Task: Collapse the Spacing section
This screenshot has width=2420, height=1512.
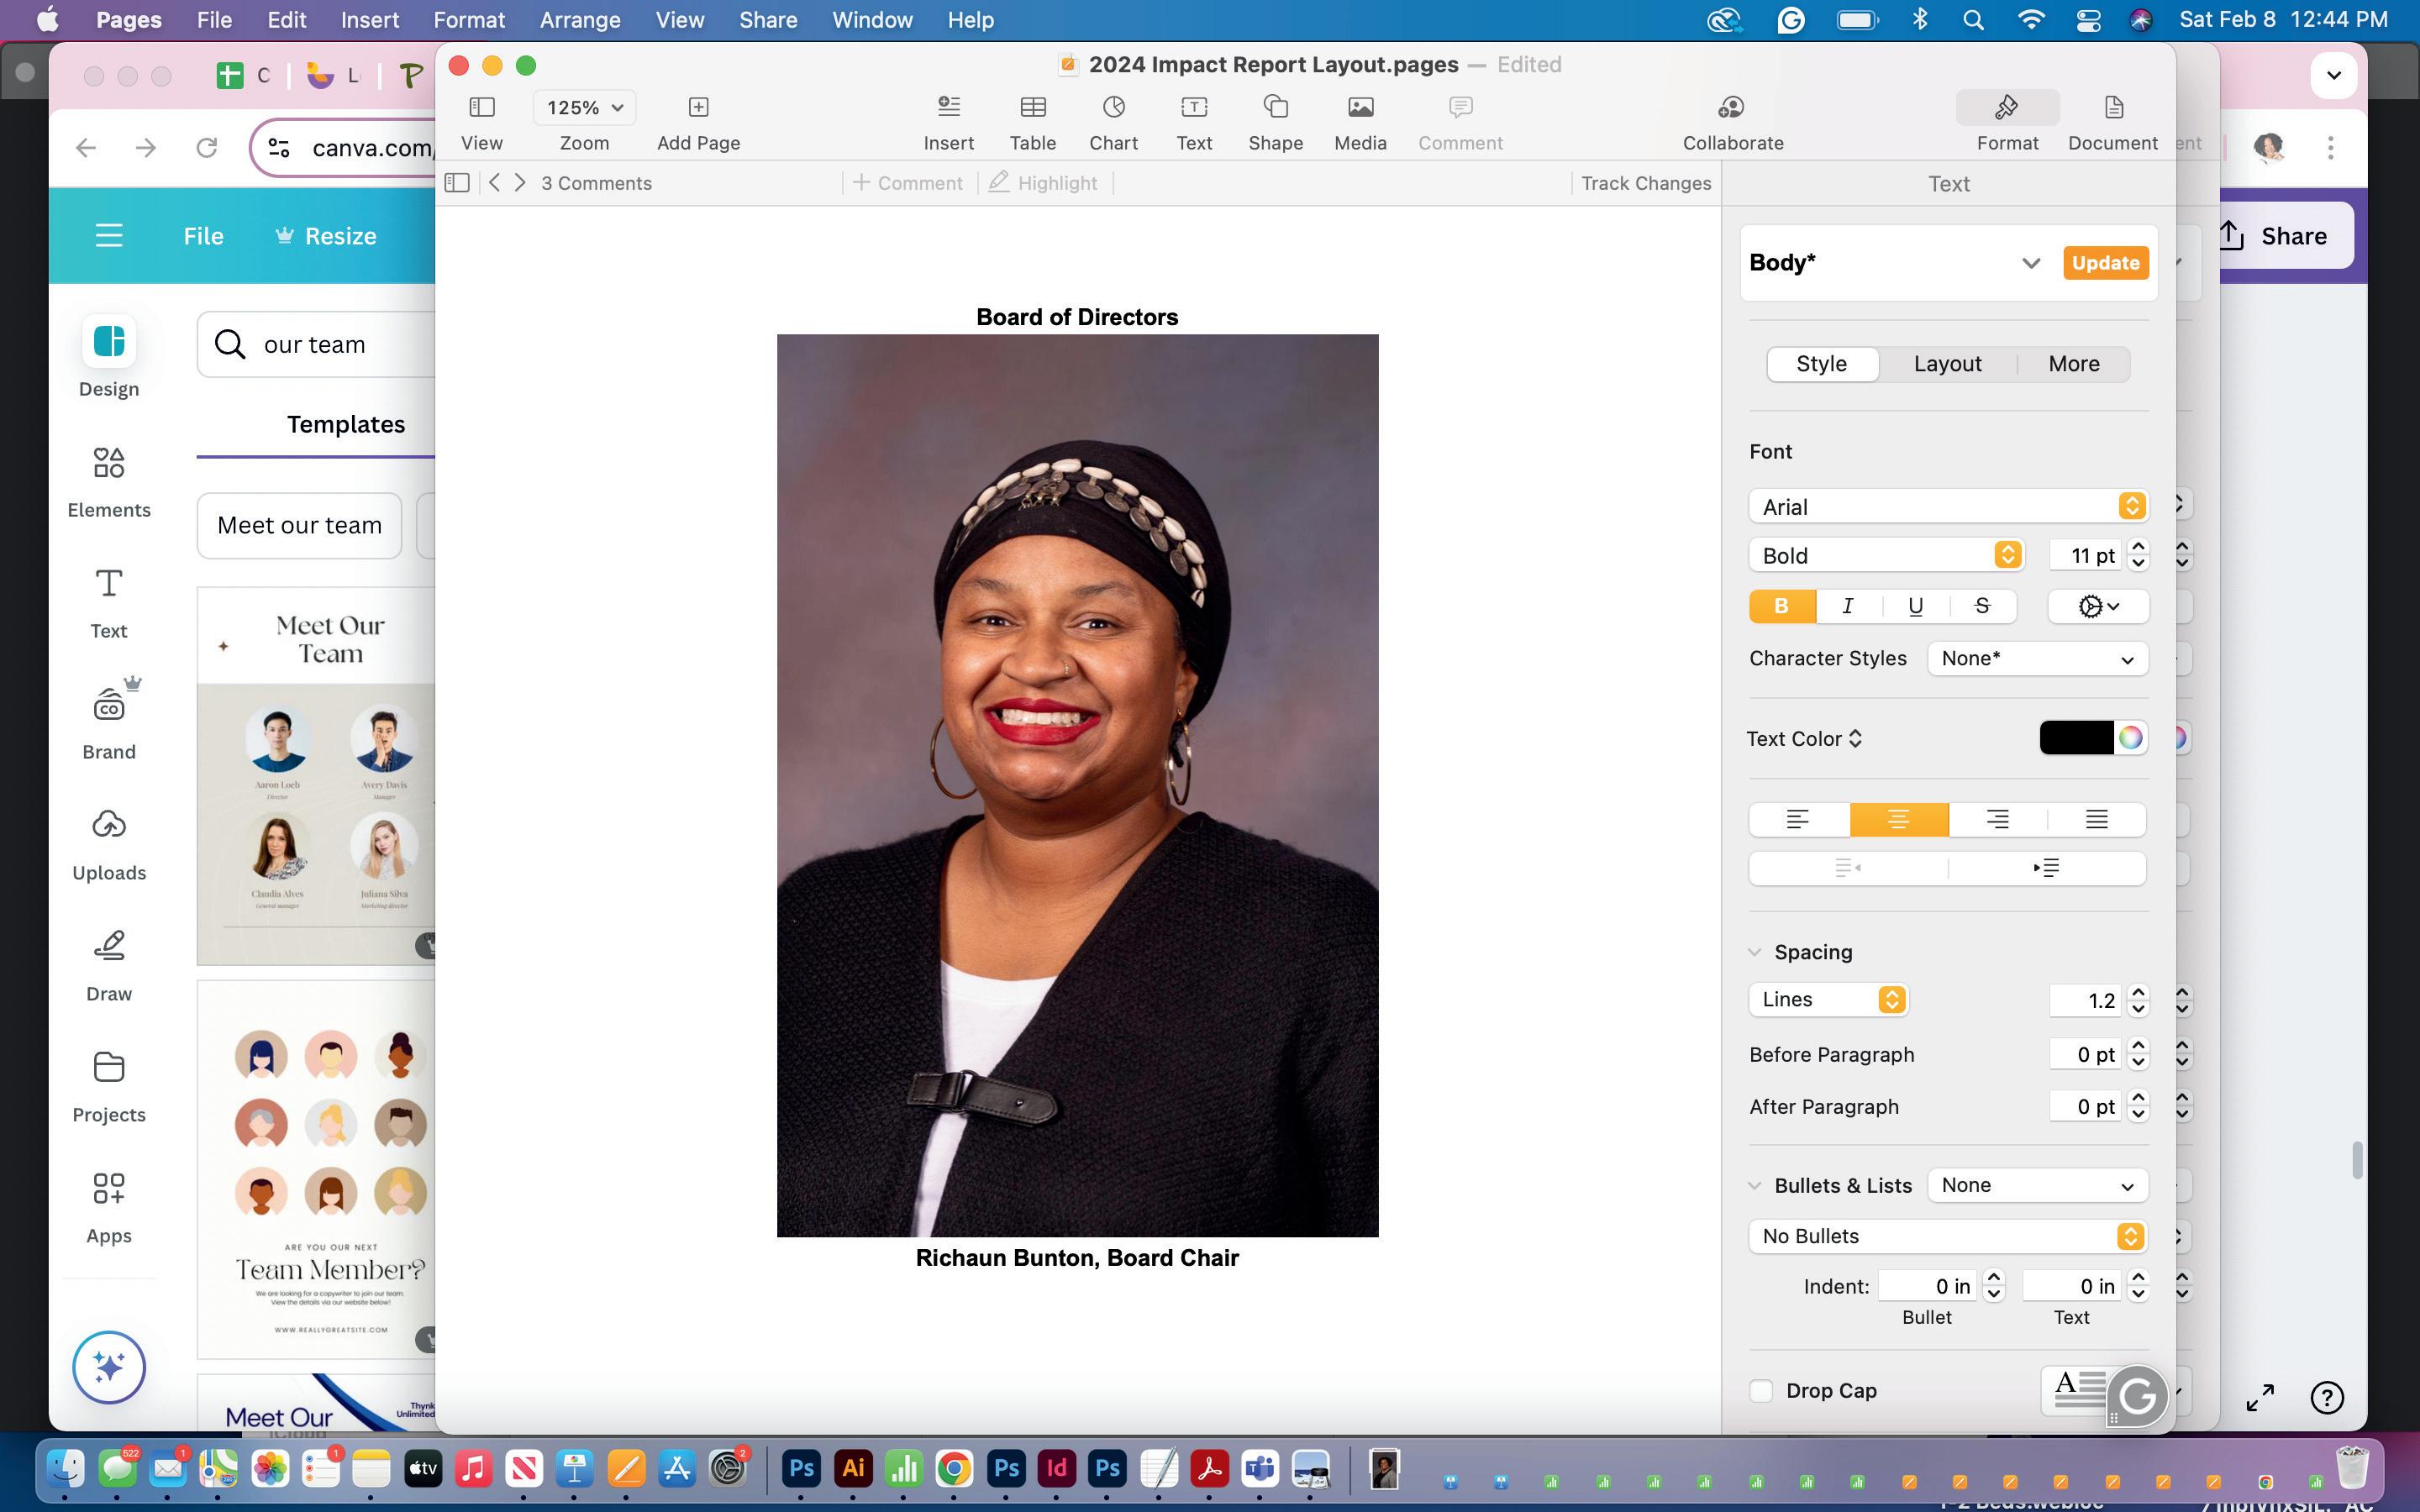Action: click(1755, 952)
